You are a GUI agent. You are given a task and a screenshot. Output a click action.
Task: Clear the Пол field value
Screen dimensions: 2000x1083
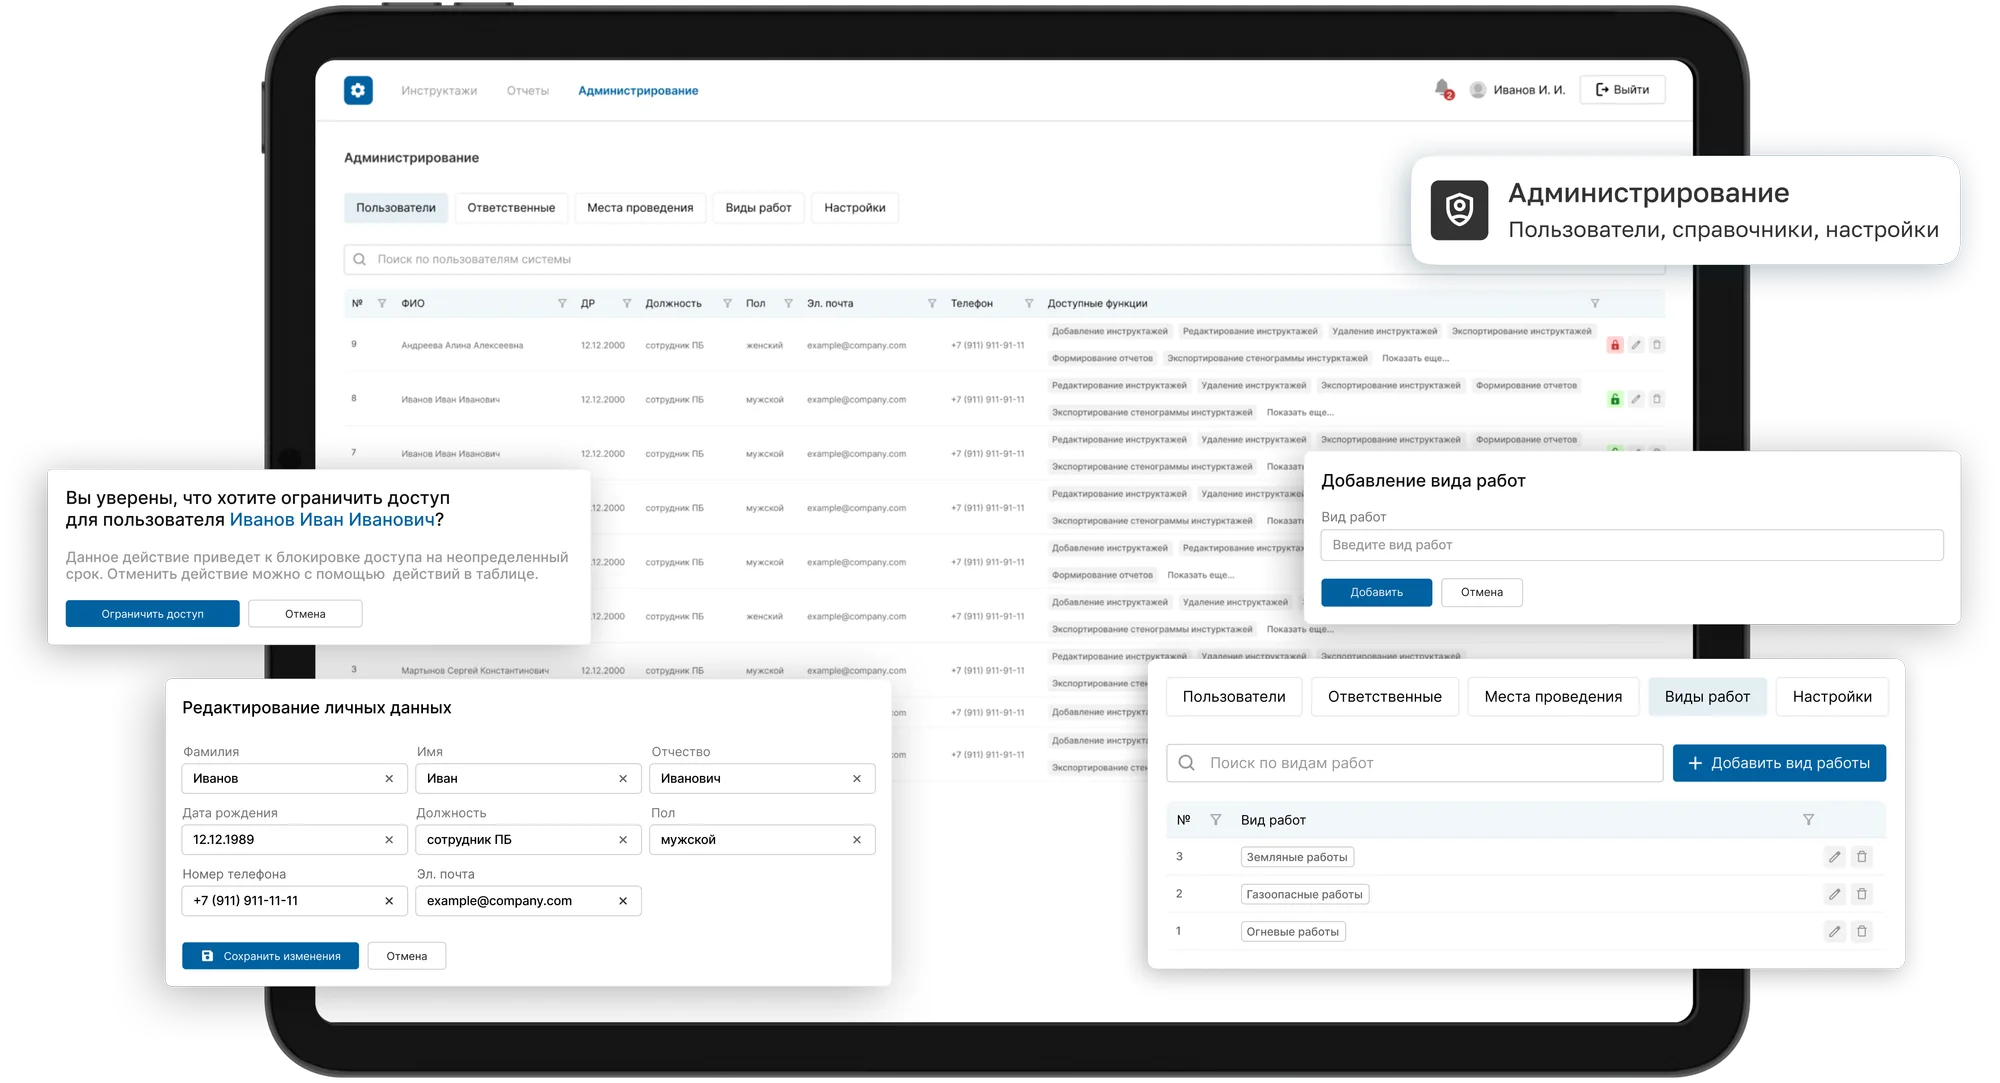[x=857, y=840]
